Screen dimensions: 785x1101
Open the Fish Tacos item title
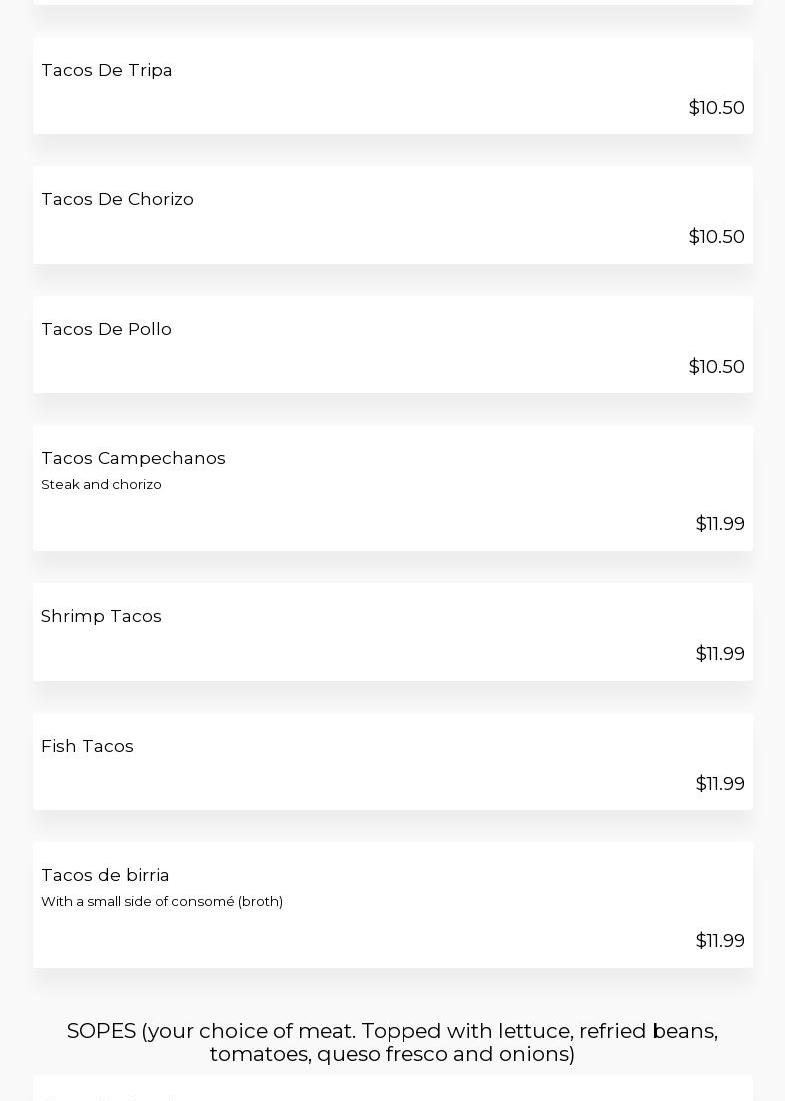coord(87,746)
